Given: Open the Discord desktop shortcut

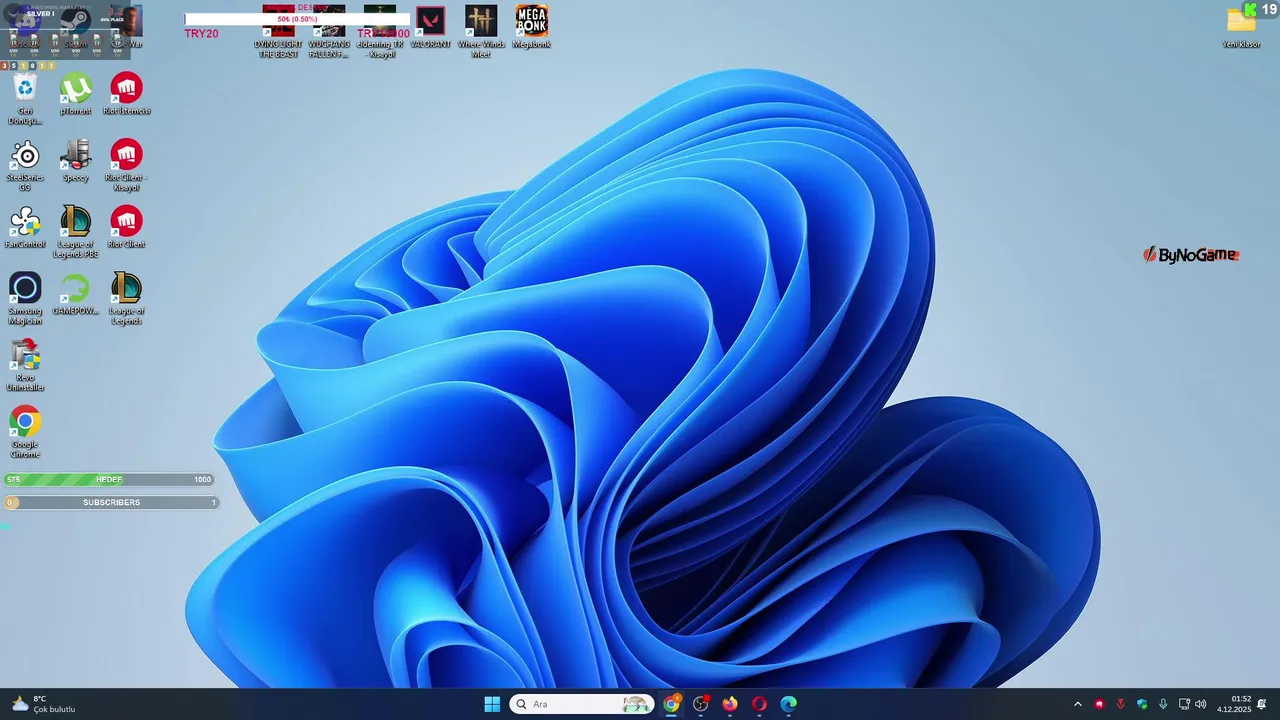Looking at the screenshot, I should pyautogui.click(x=25, y=27).
